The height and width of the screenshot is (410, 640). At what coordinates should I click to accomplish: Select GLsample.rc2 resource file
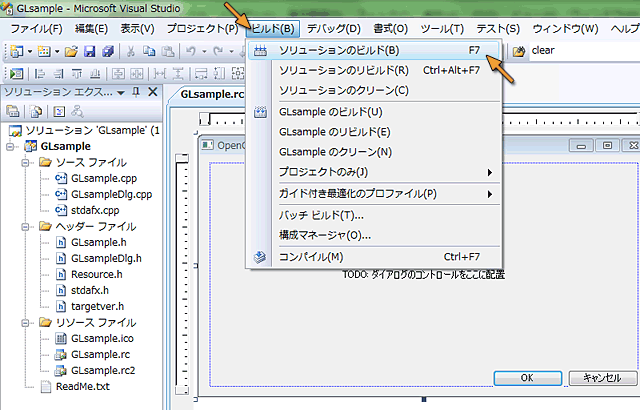[x=103, y=370]
